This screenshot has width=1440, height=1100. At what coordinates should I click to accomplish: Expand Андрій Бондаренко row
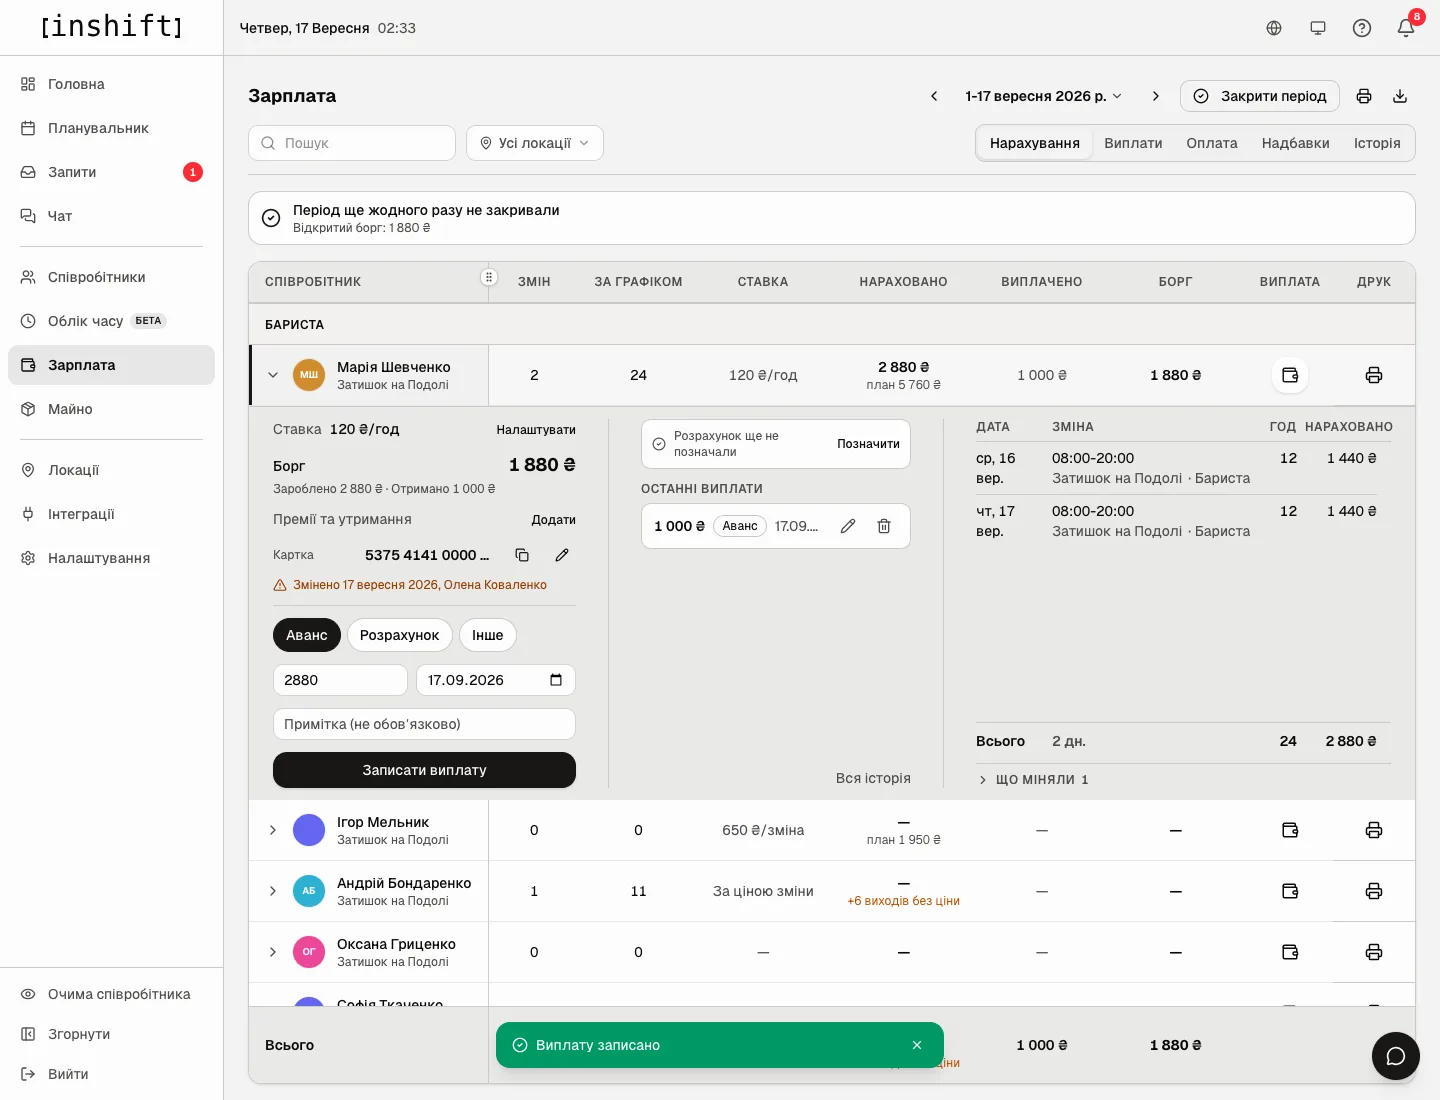(x=273, y=891)
